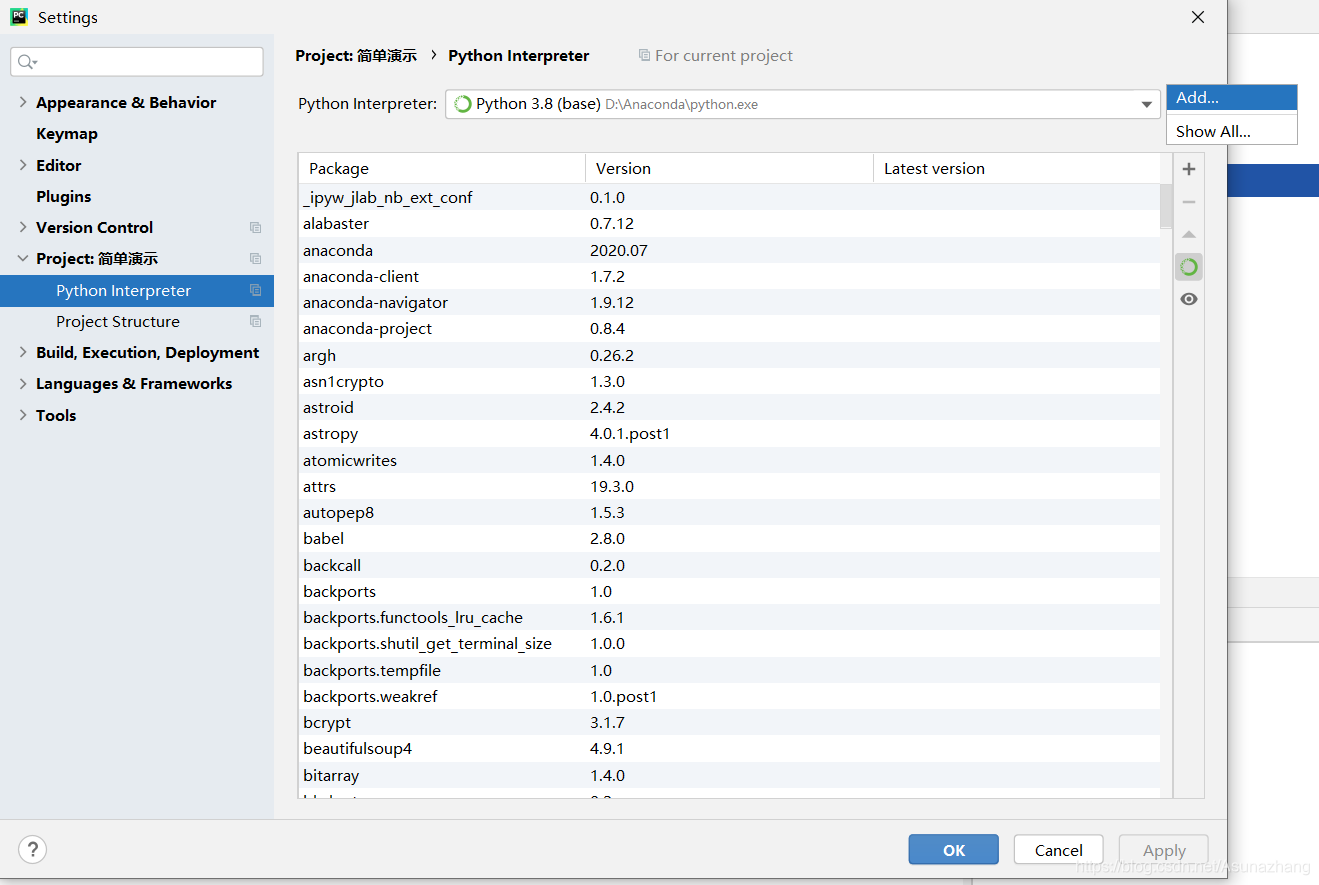Sort by the Package column header
The height and width of the screenshot is (885, 1319).
(442, 169)
